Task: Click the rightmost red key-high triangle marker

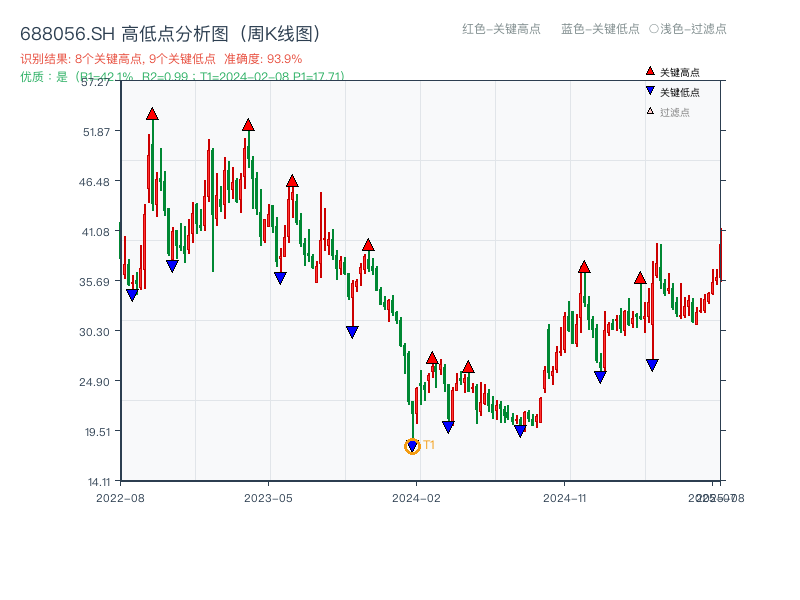Action: (640, 279)
